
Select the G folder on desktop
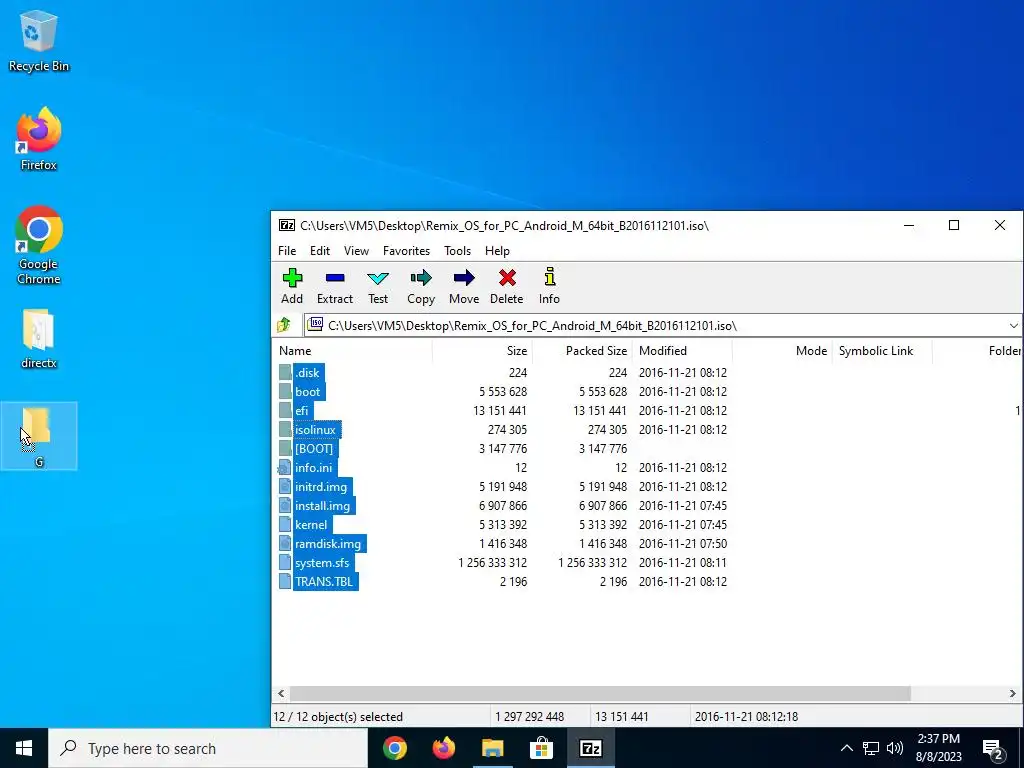39,436
